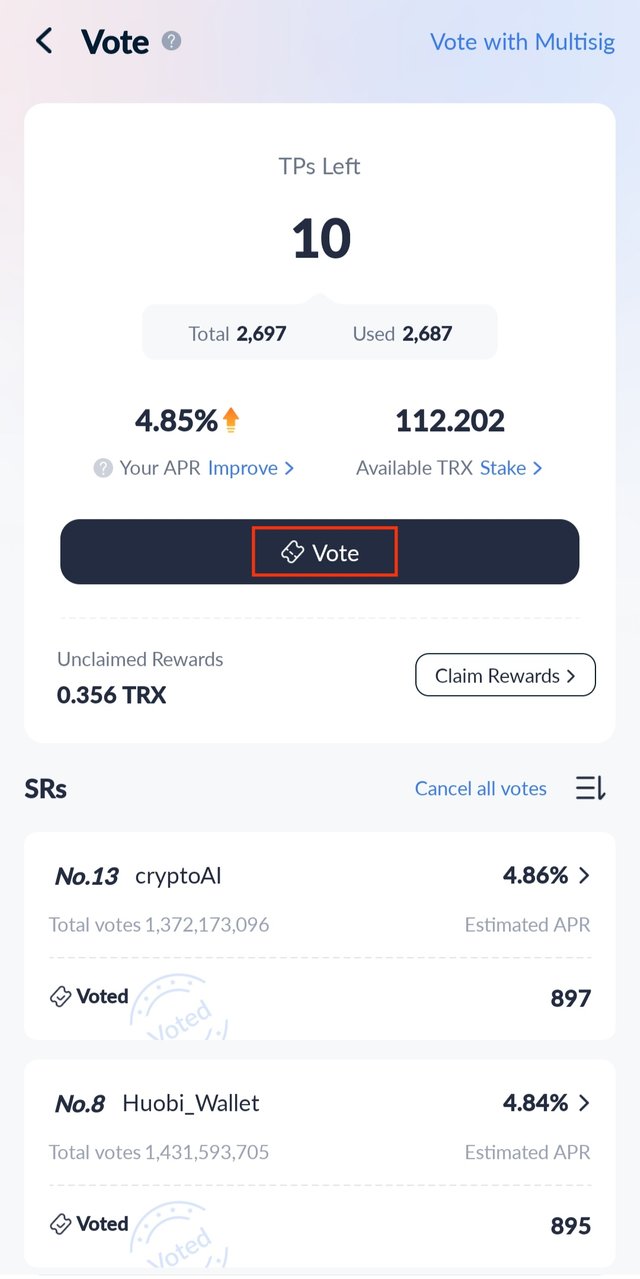
Task: Tap the ticket icon inside Vote button
Action: pos(292,552)
